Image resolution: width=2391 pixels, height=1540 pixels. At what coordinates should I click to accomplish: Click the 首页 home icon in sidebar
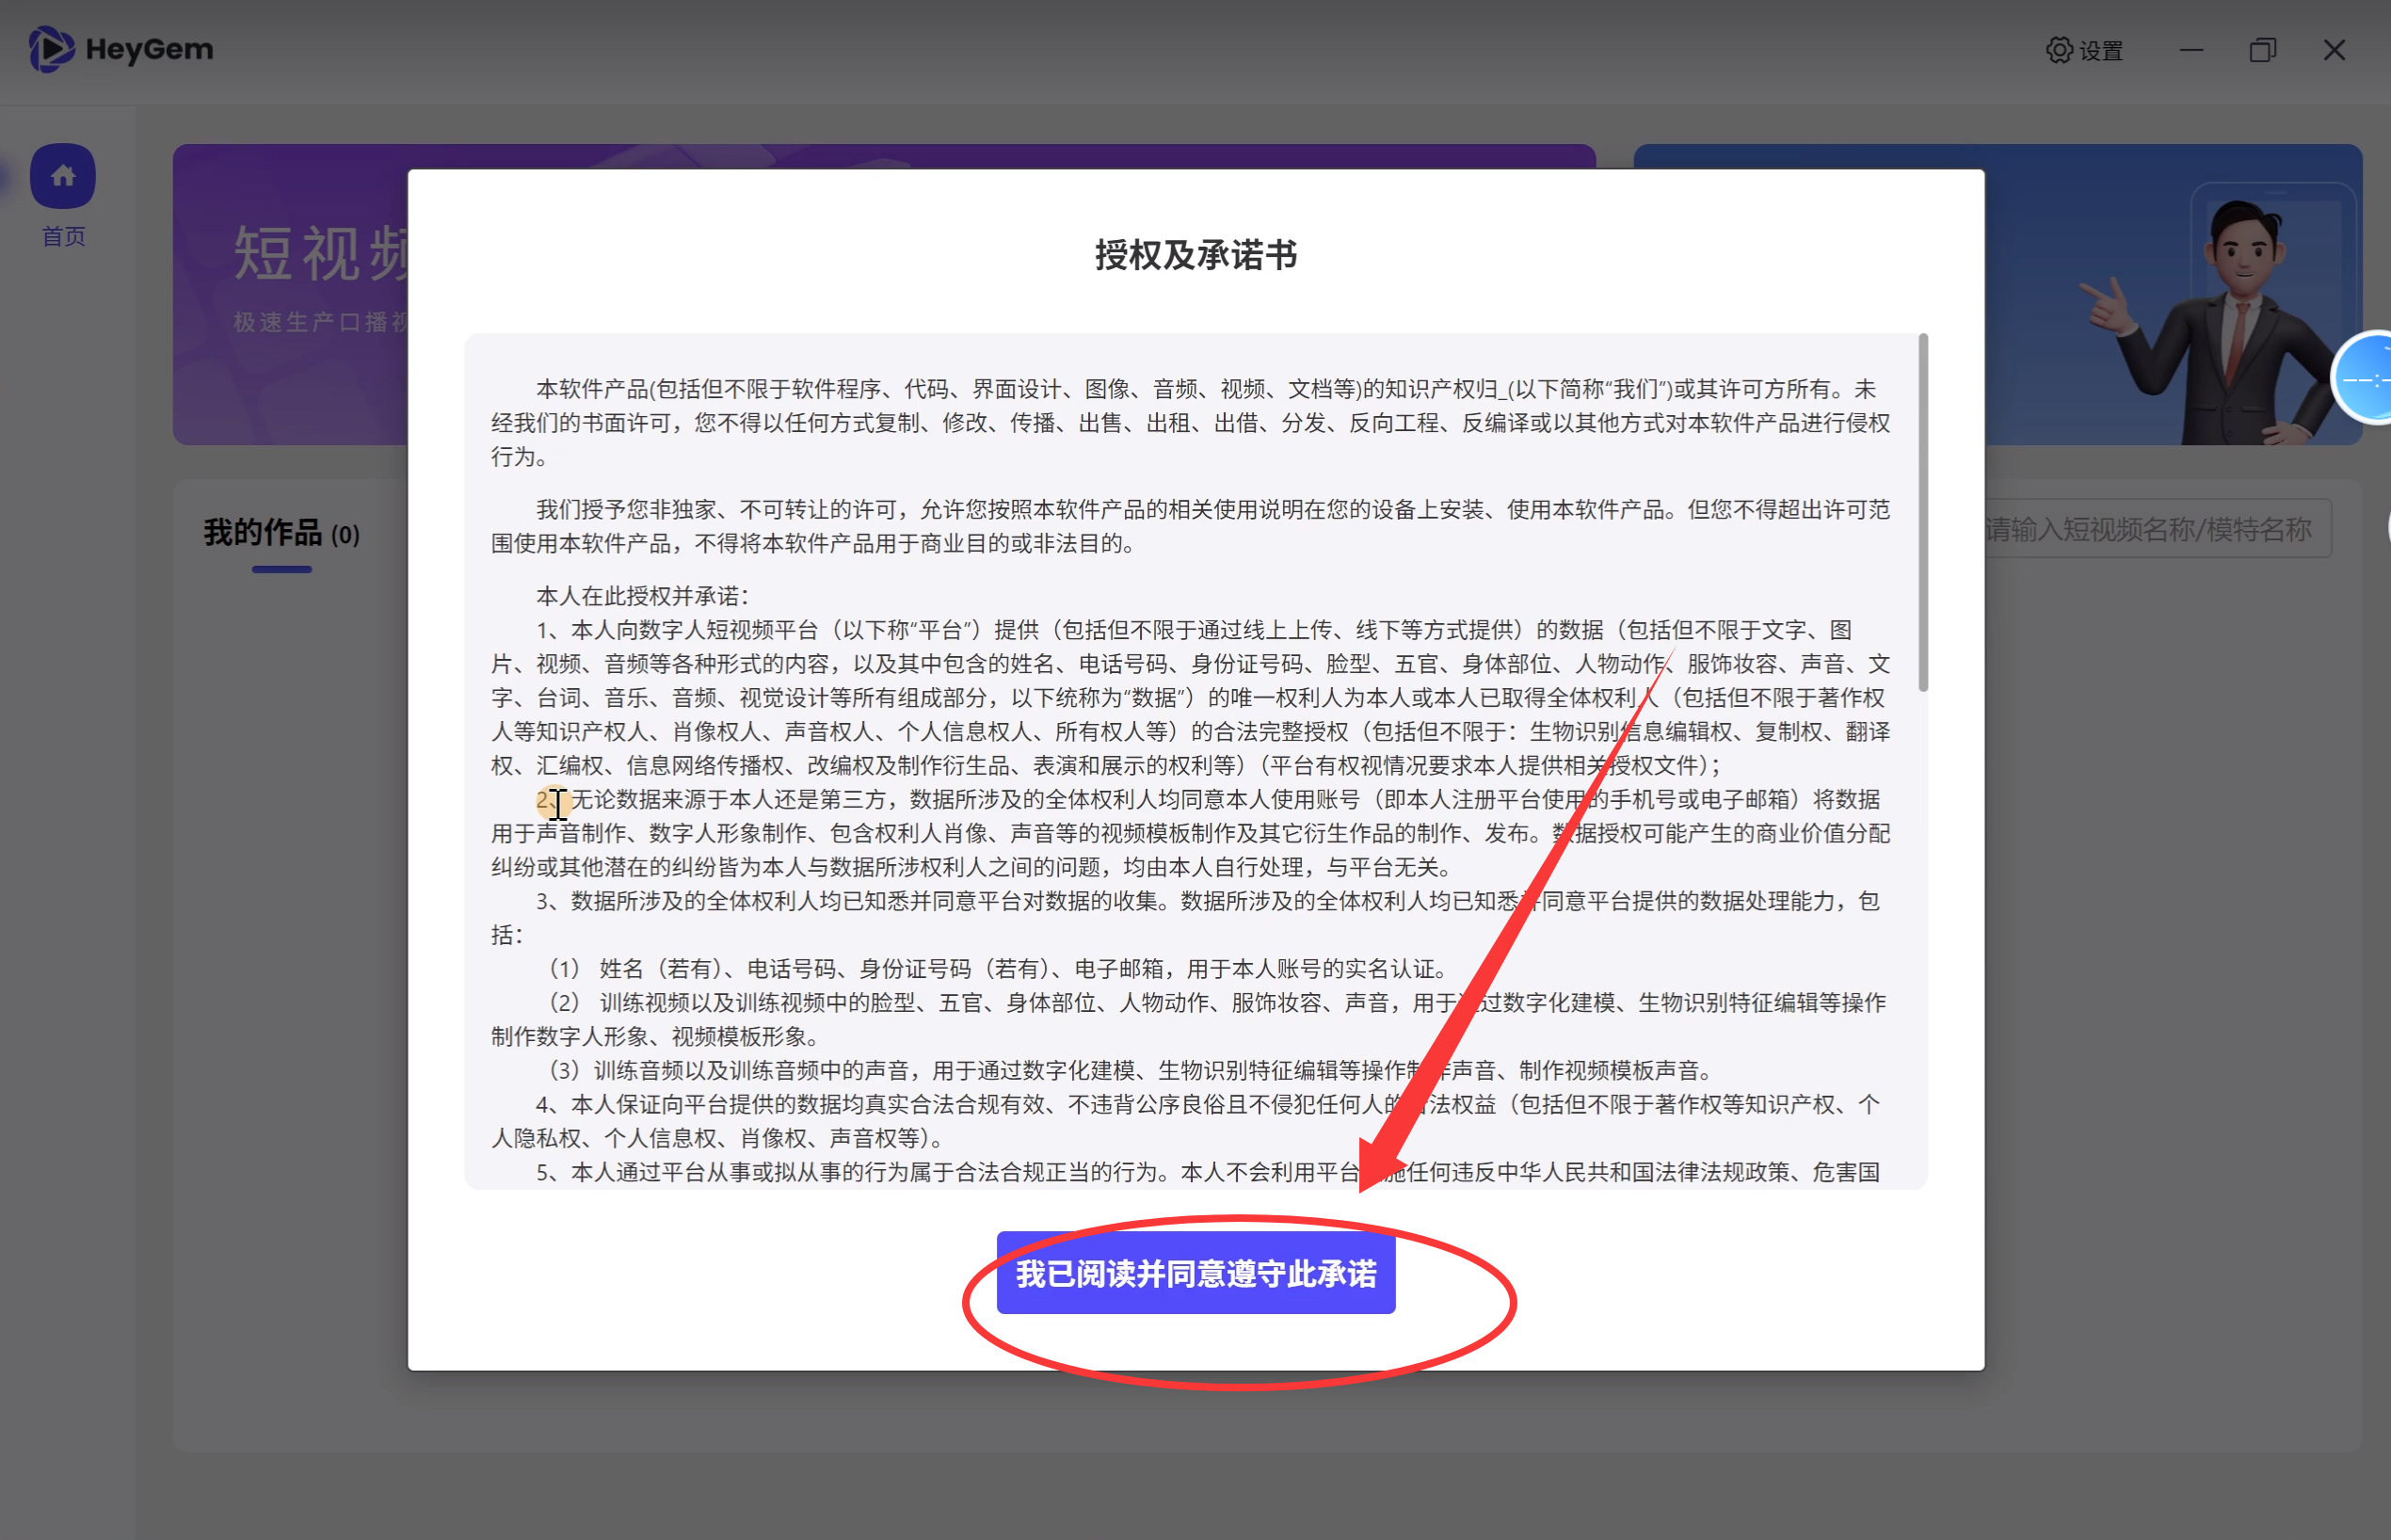[x=63, y=176]
